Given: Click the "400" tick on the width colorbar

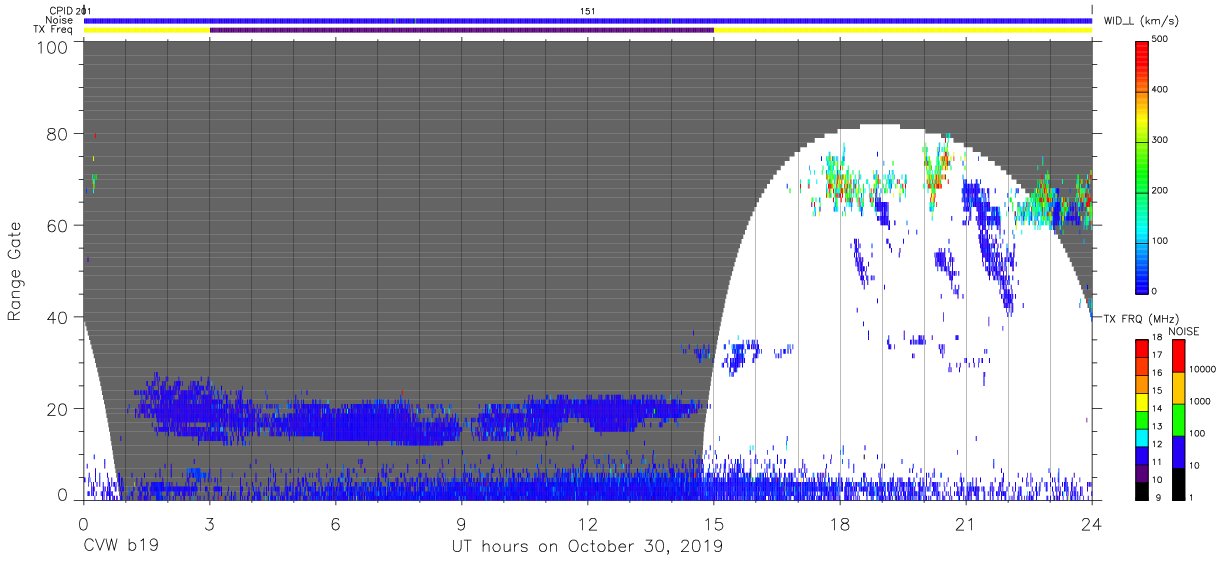Looking at the screenshot, I should 1161,90.
